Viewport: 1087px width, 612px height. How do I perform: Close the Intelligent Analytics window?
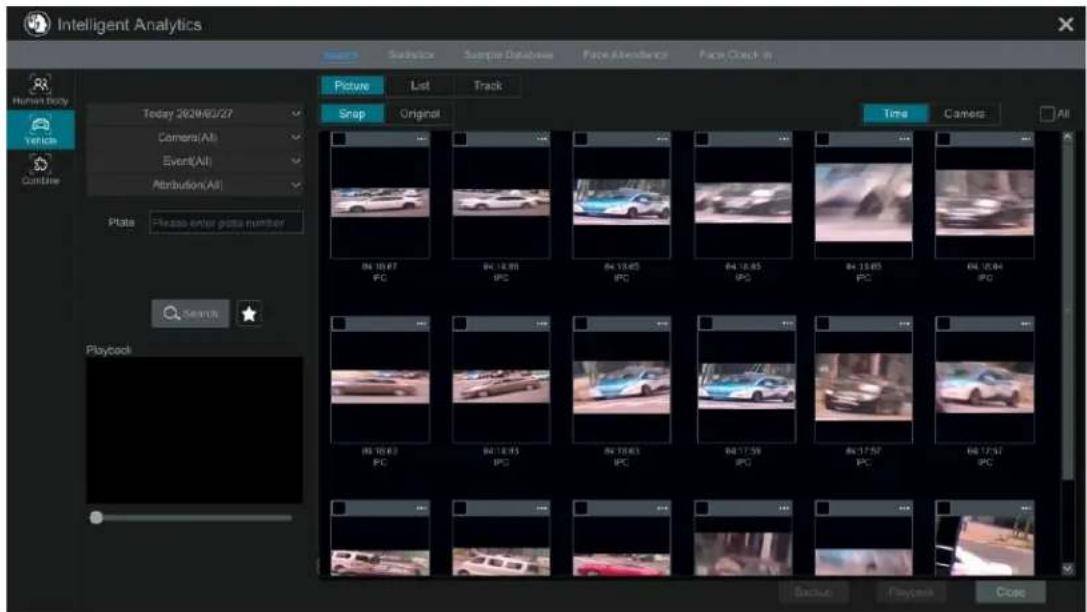(1066, 25)
